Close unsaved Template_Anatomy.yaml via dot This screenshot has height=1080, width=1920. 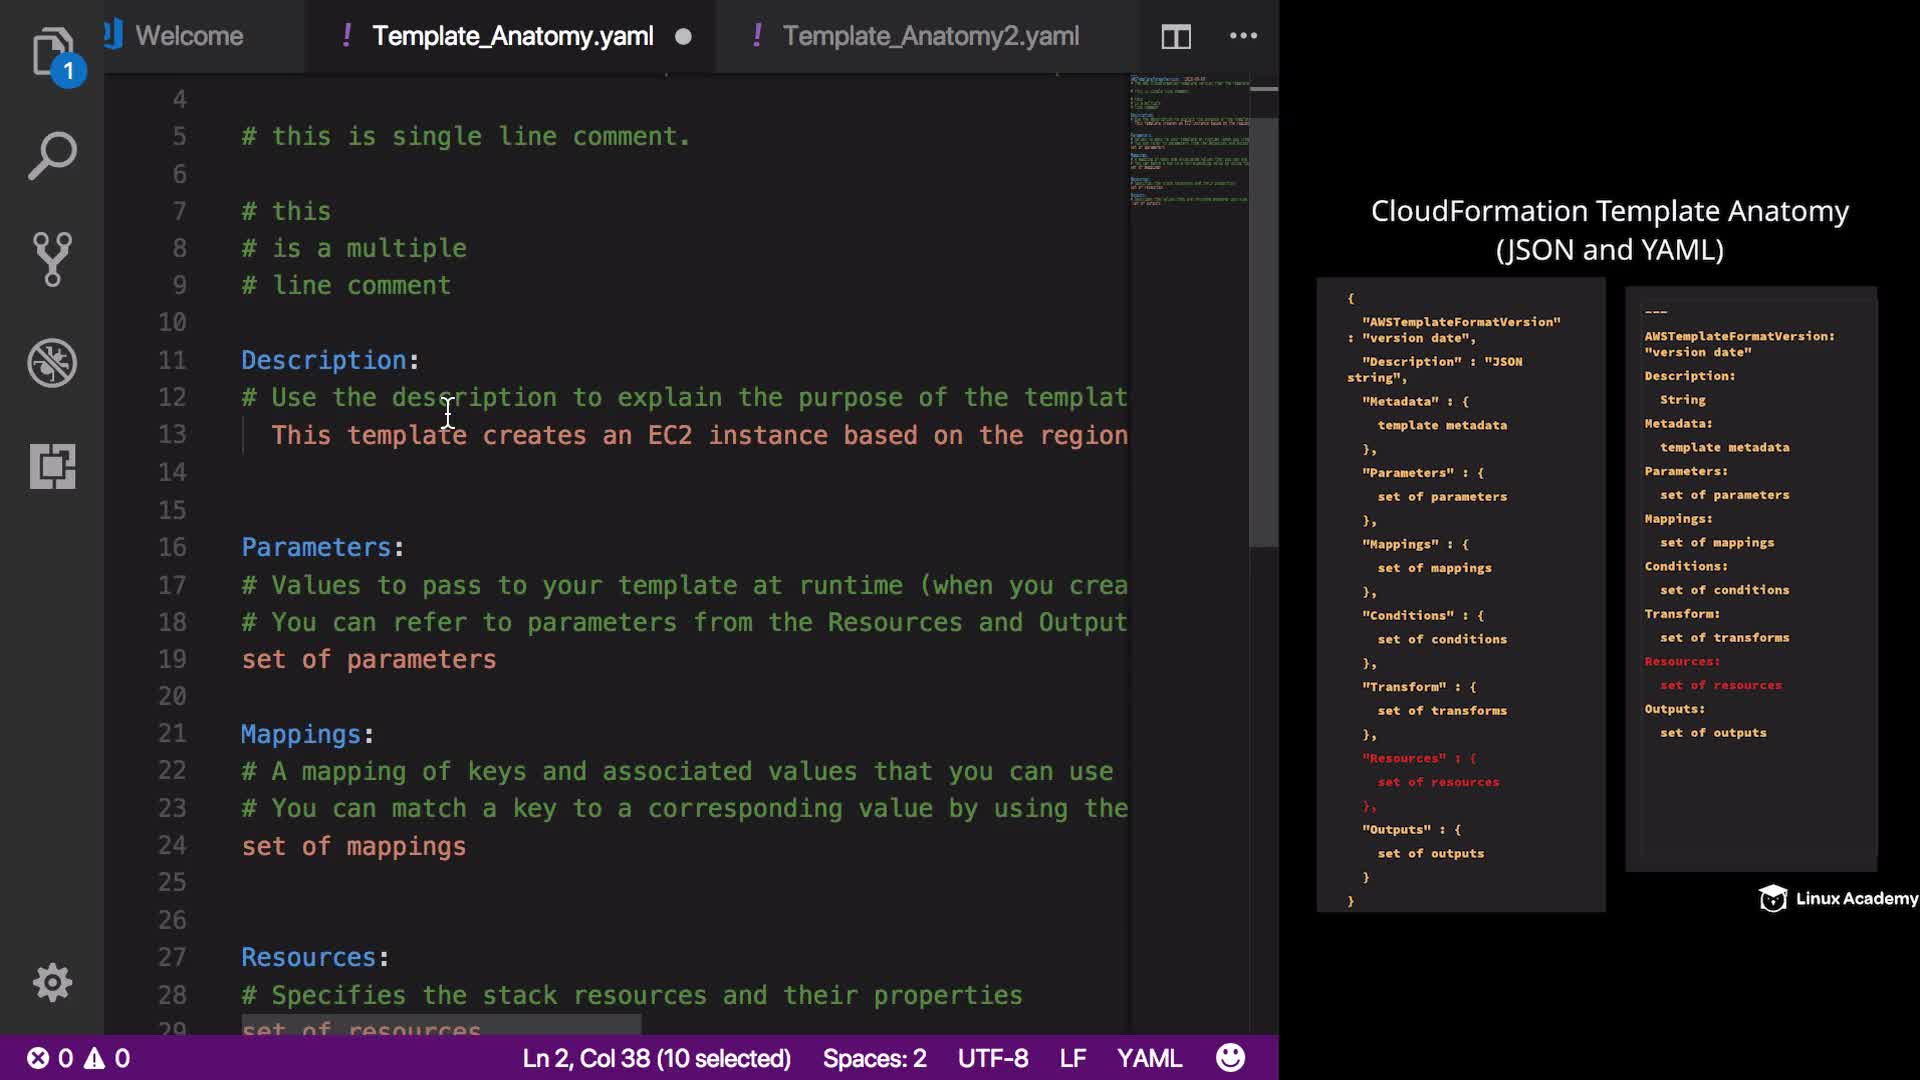[683, 36]
